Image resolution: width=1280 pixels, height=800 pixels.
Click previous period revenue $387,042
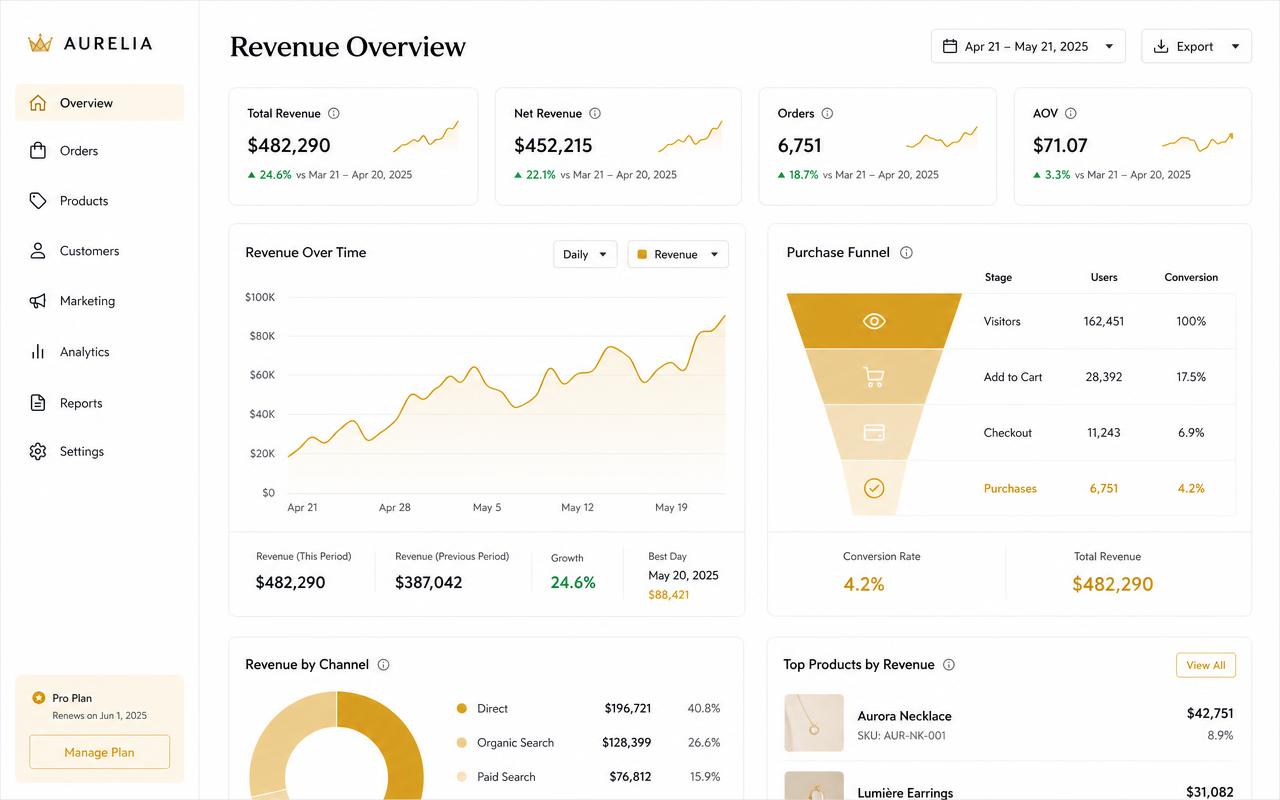click(428, 582)
